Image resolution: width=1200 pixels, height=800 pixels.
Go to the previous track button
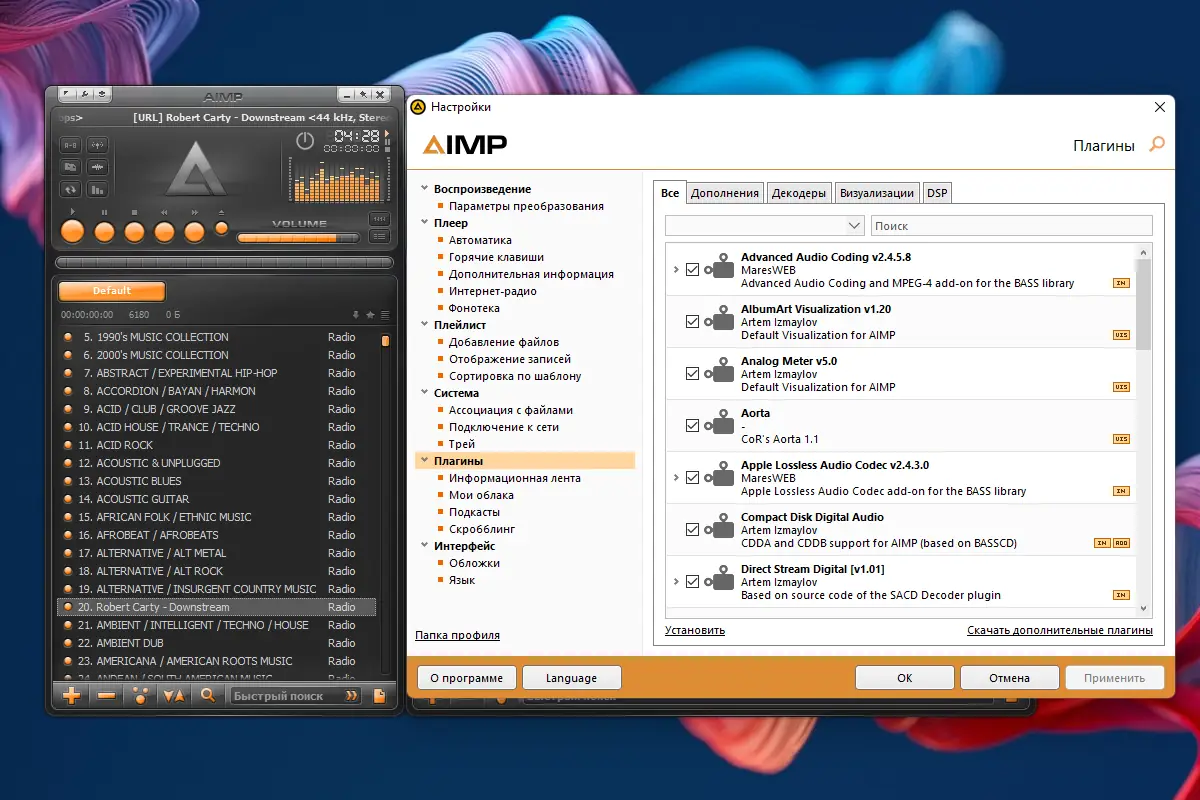pos(164,232)
